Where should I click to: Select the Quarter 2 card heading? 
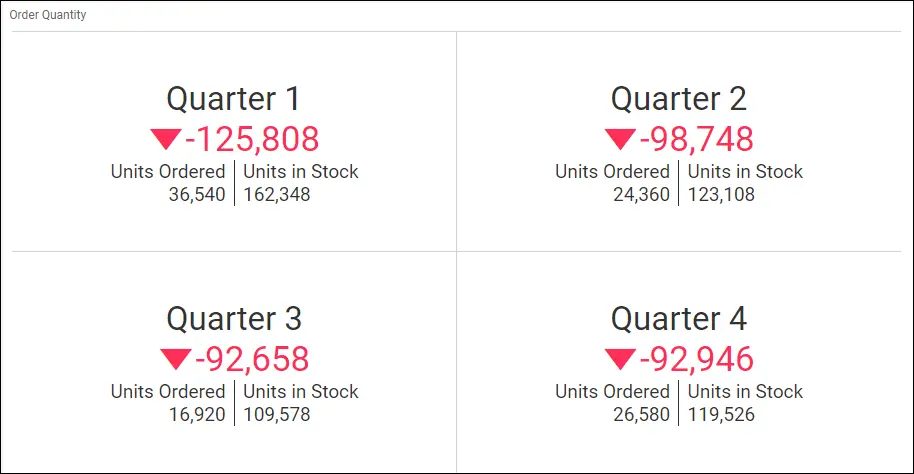point(678,98)
